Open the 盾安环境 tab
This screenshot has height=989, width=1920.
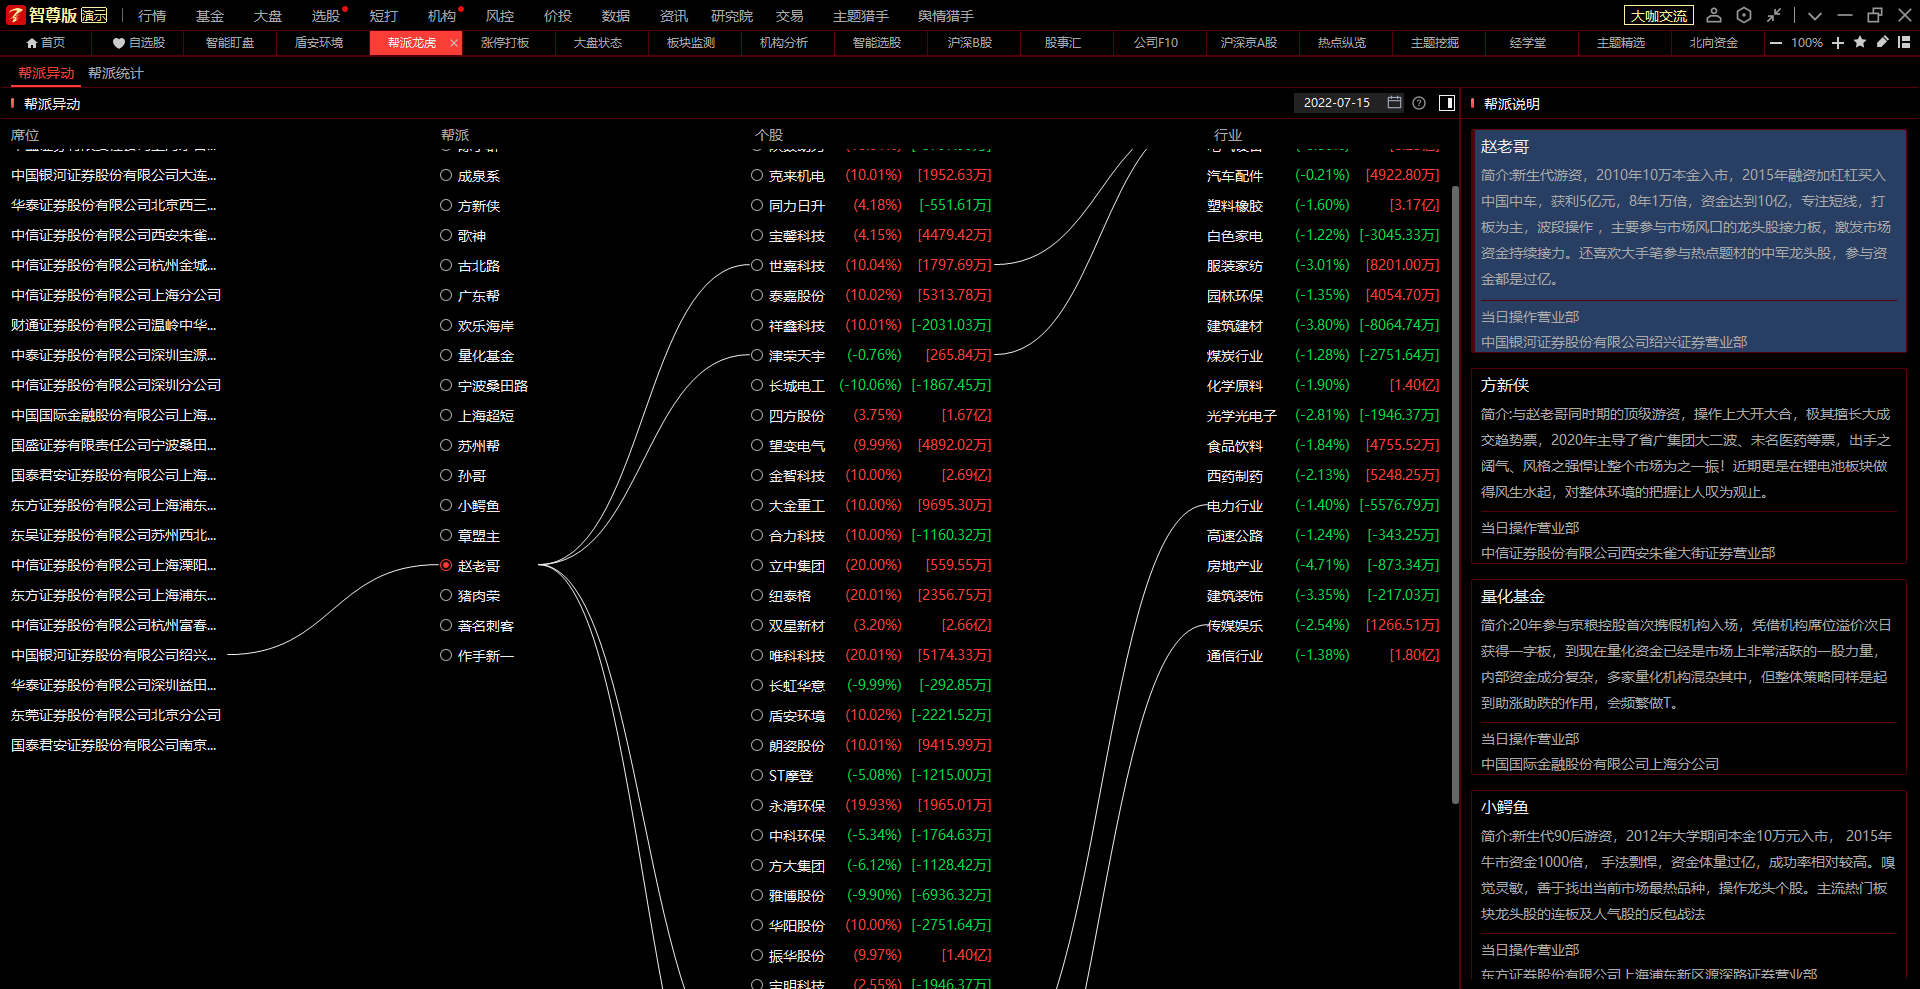click(319, 43)
